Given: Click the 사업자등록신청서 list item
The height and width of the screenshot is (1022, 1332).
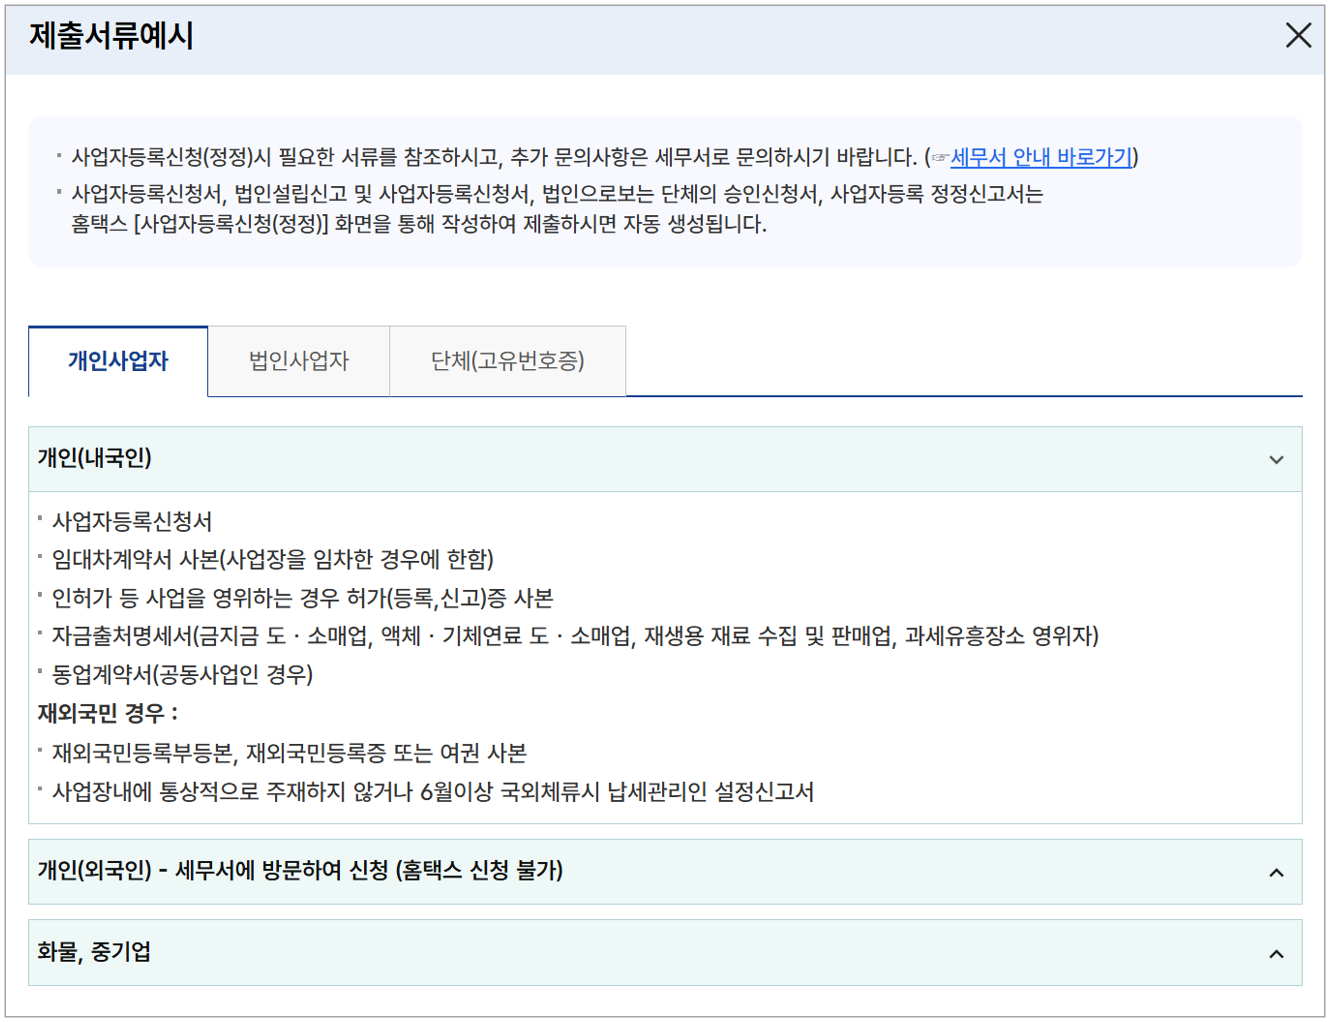Looking at the screenshot, I should coord(137,520).
